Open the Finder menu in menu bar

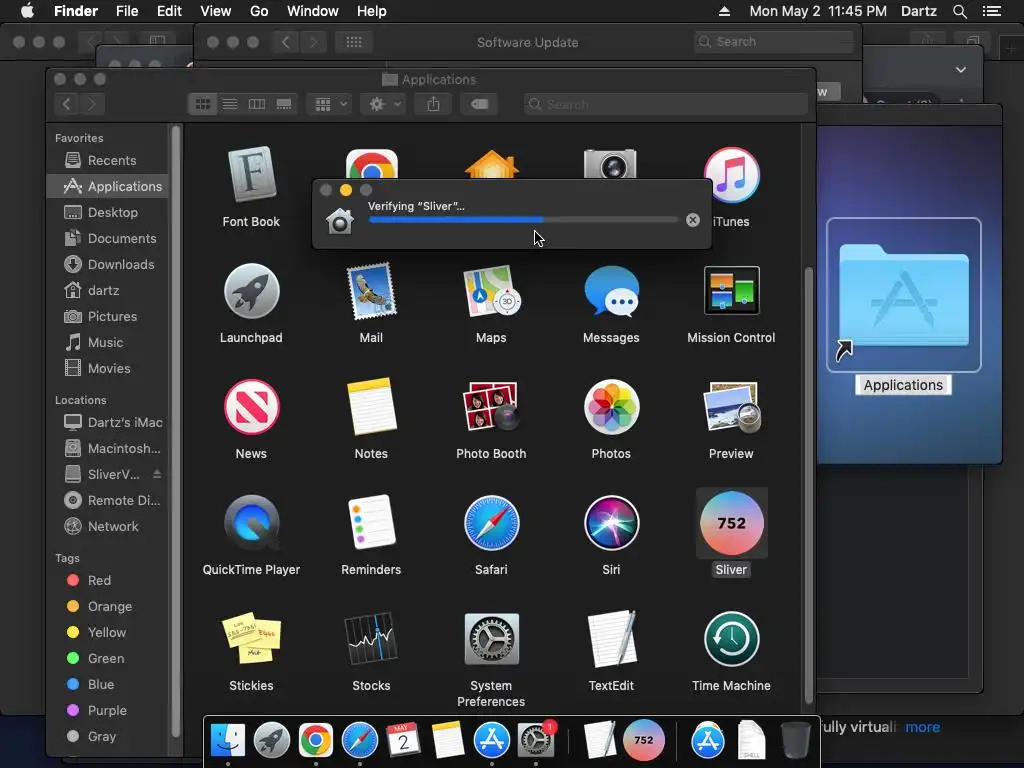76,11
